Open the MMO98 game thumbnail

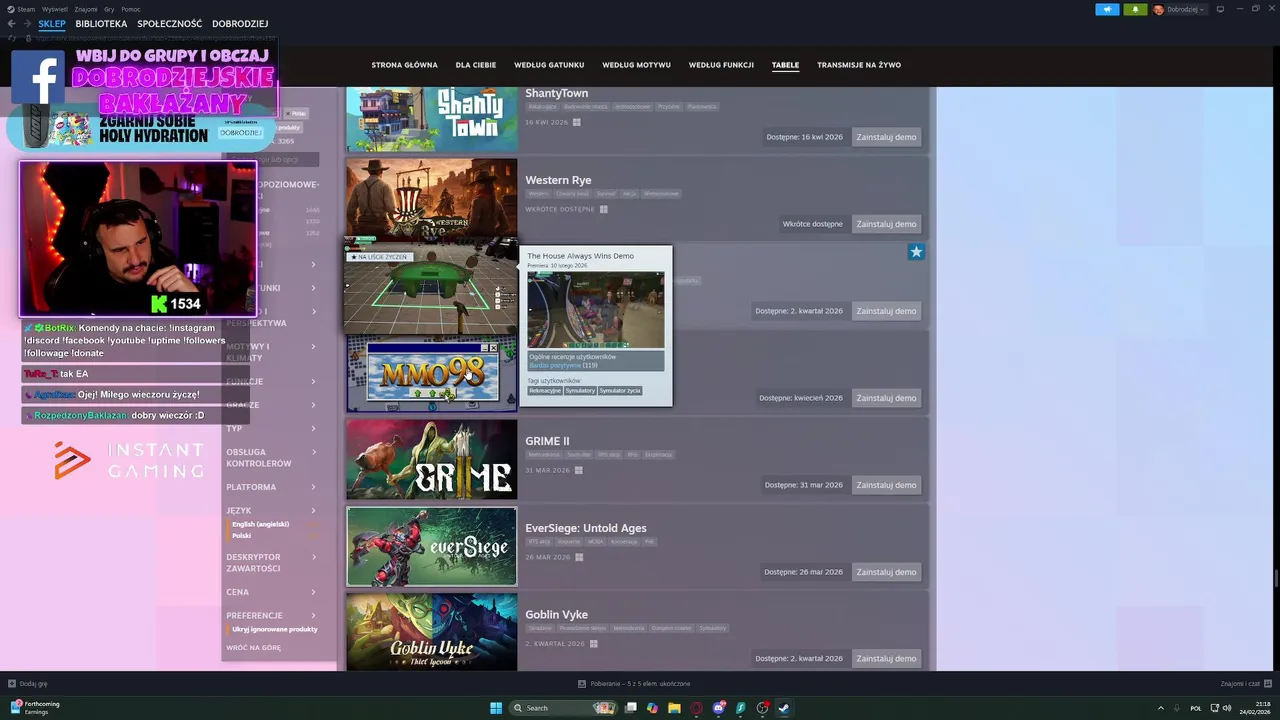tap(432, 373)
